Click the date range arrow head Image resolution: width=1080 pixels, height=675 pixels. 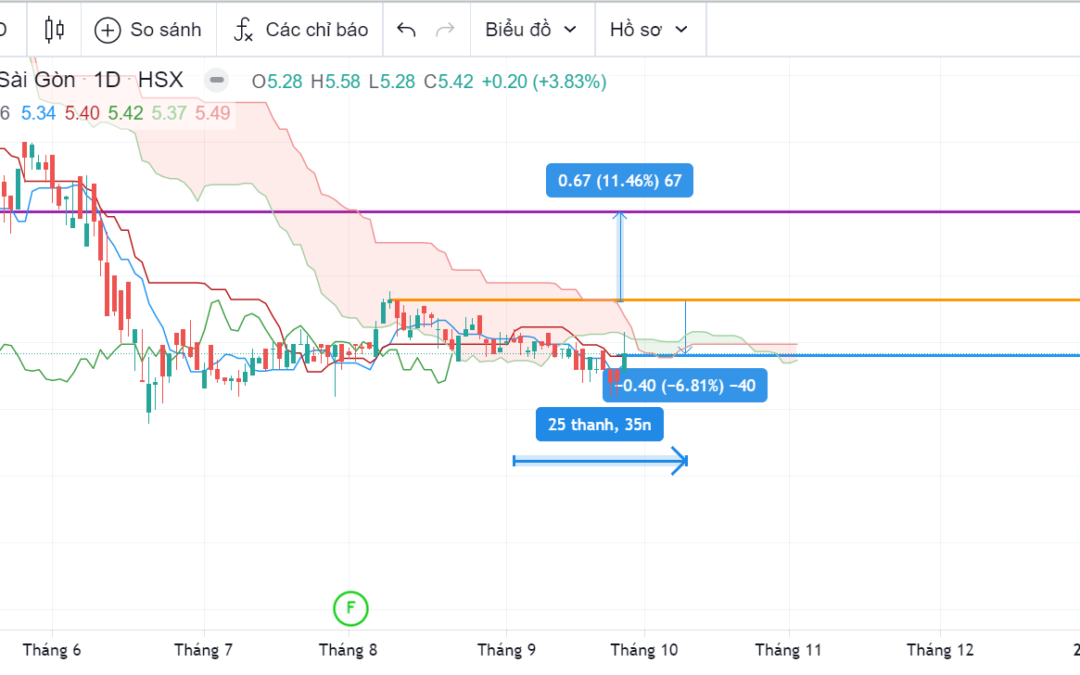680,460
